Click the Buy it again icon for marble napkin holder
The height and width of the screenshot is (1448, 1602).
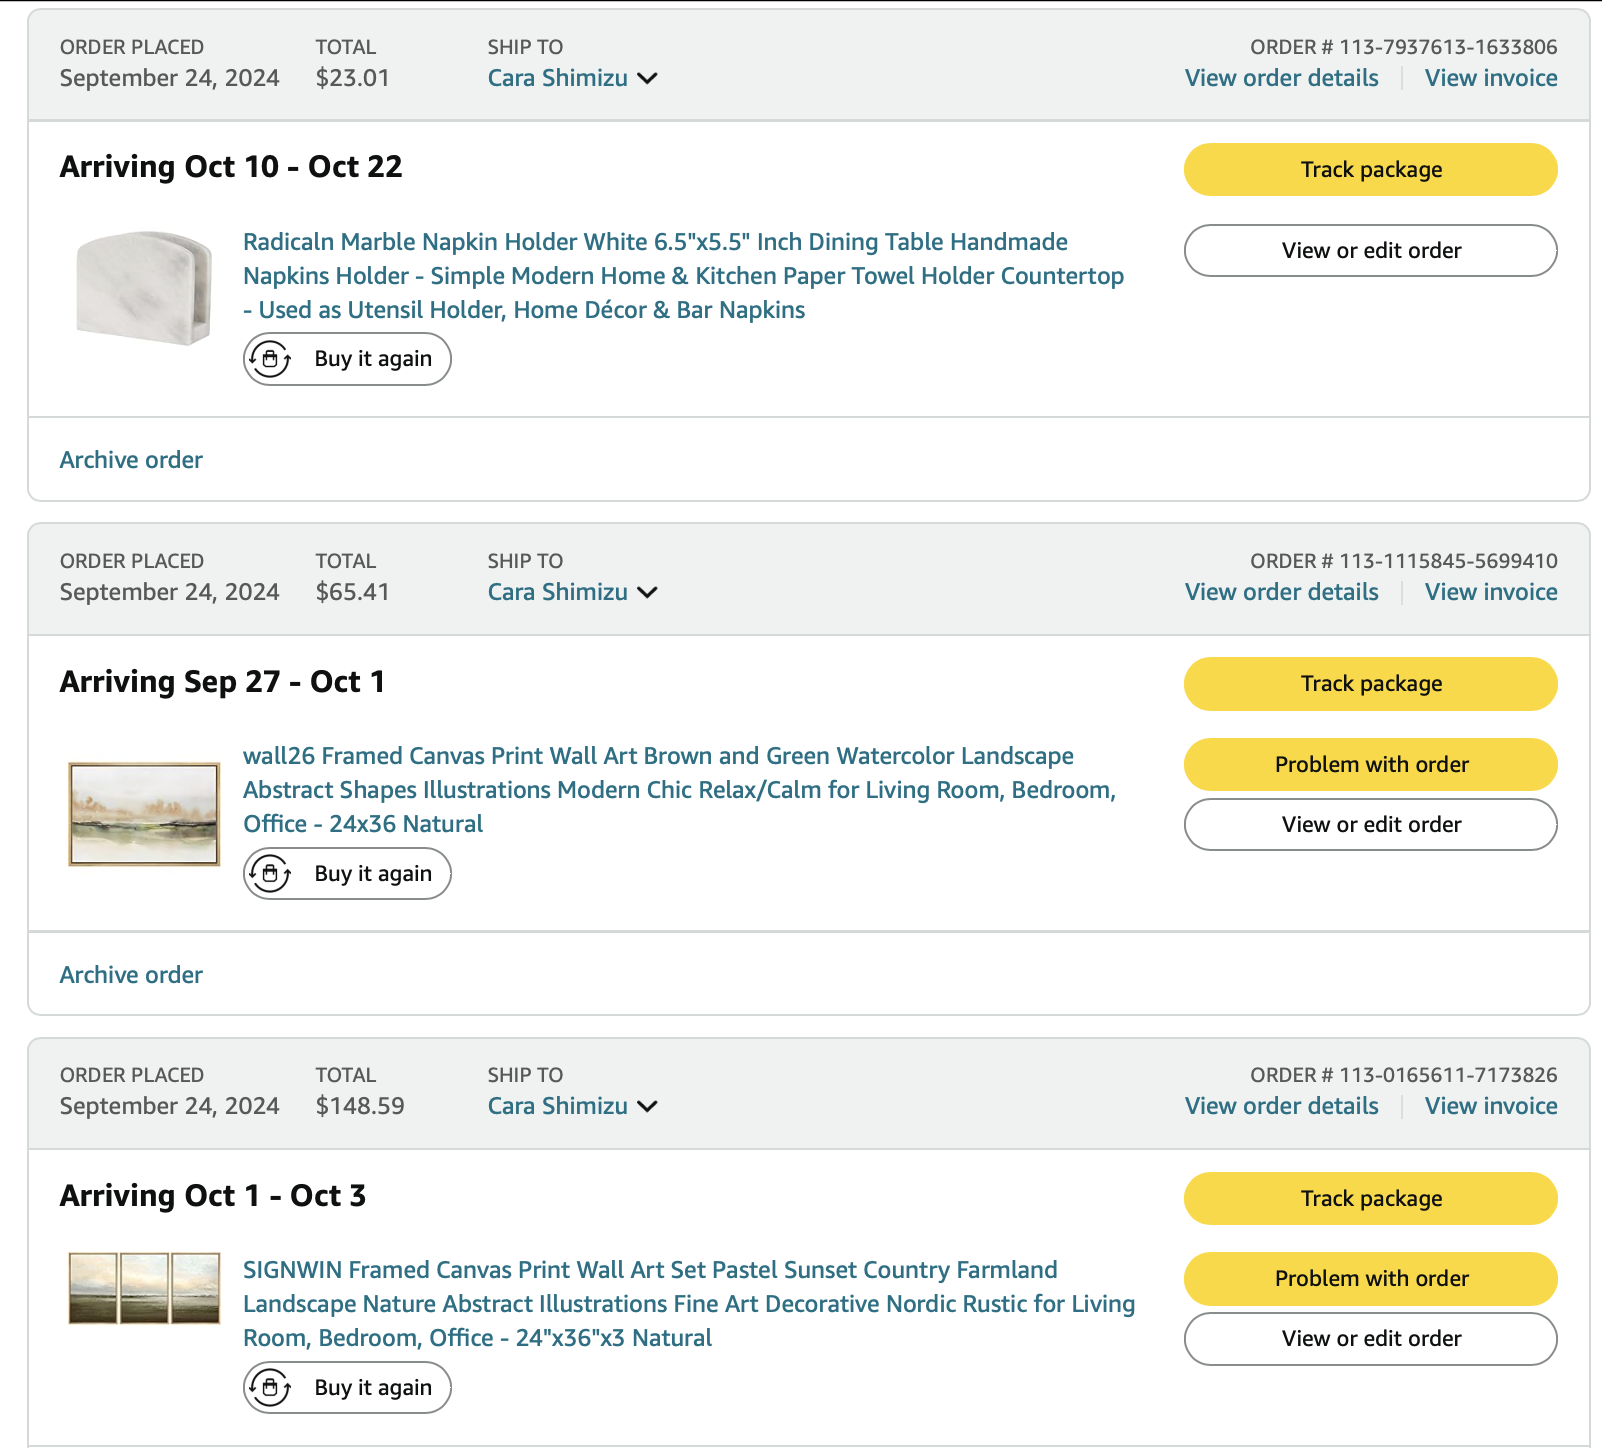pos(270,359)
